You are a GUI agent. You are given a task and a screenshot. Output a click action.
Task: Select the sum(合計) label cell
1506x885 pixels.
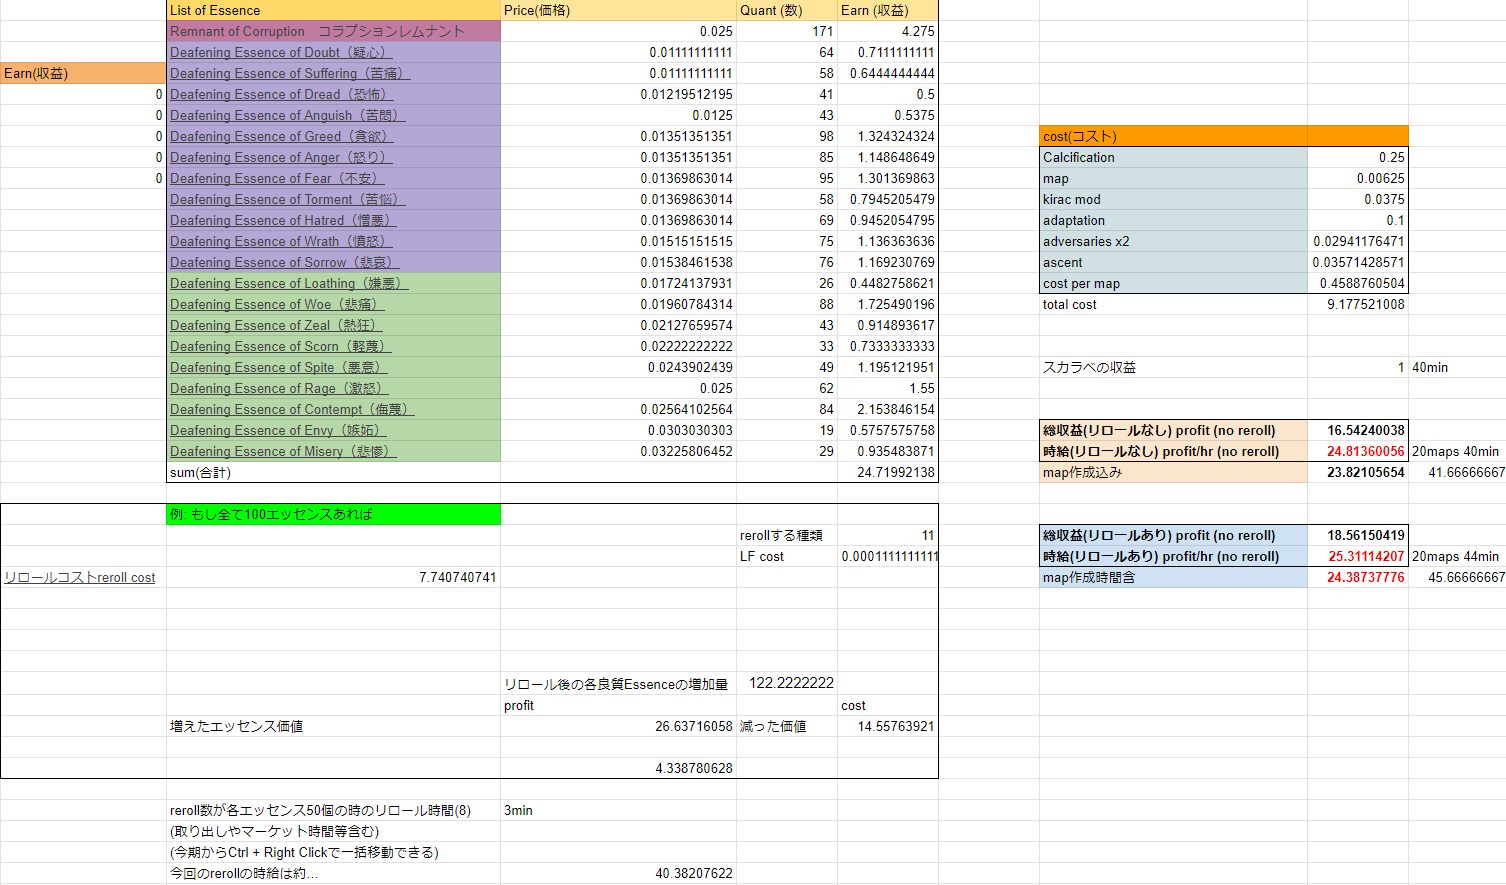coord(333,472)
